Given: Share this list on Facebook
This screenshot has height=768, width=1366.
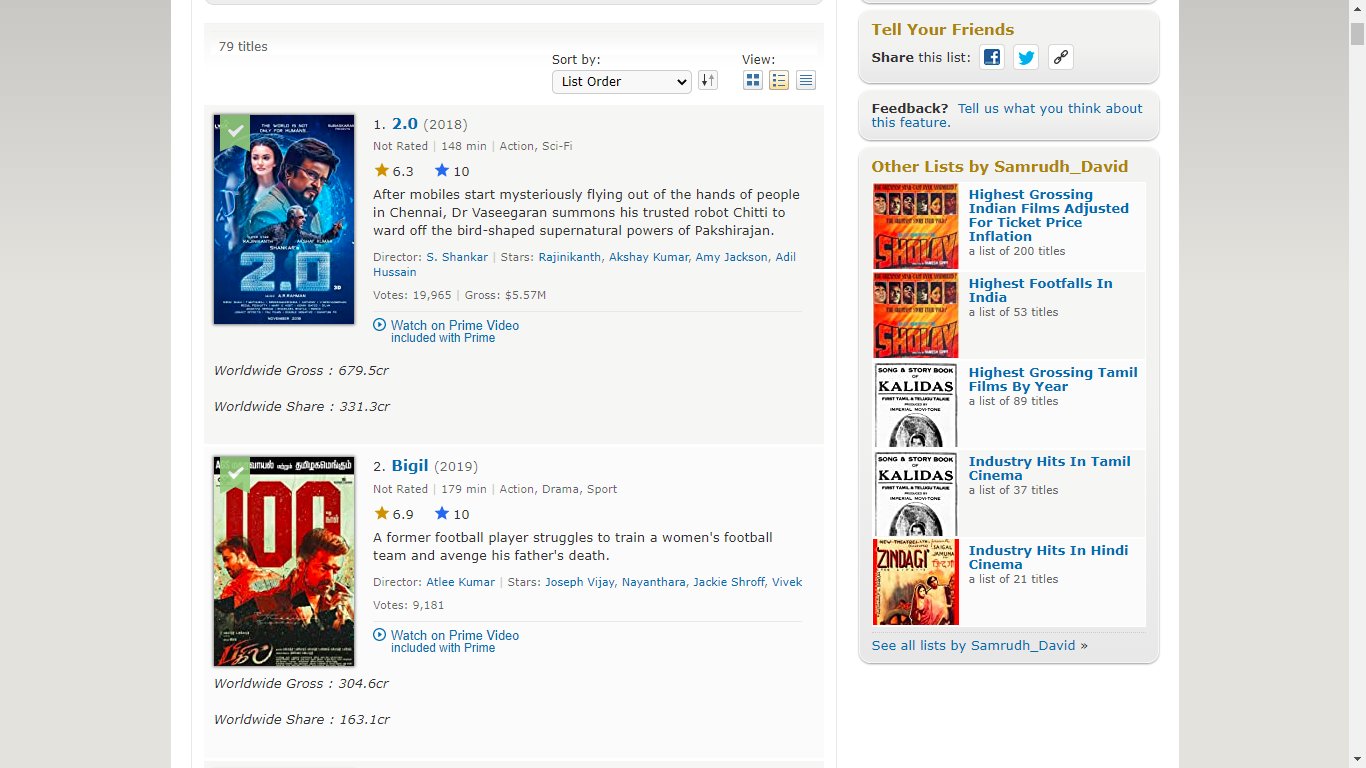Looking at the screenshot, I should tap(992, 57).
